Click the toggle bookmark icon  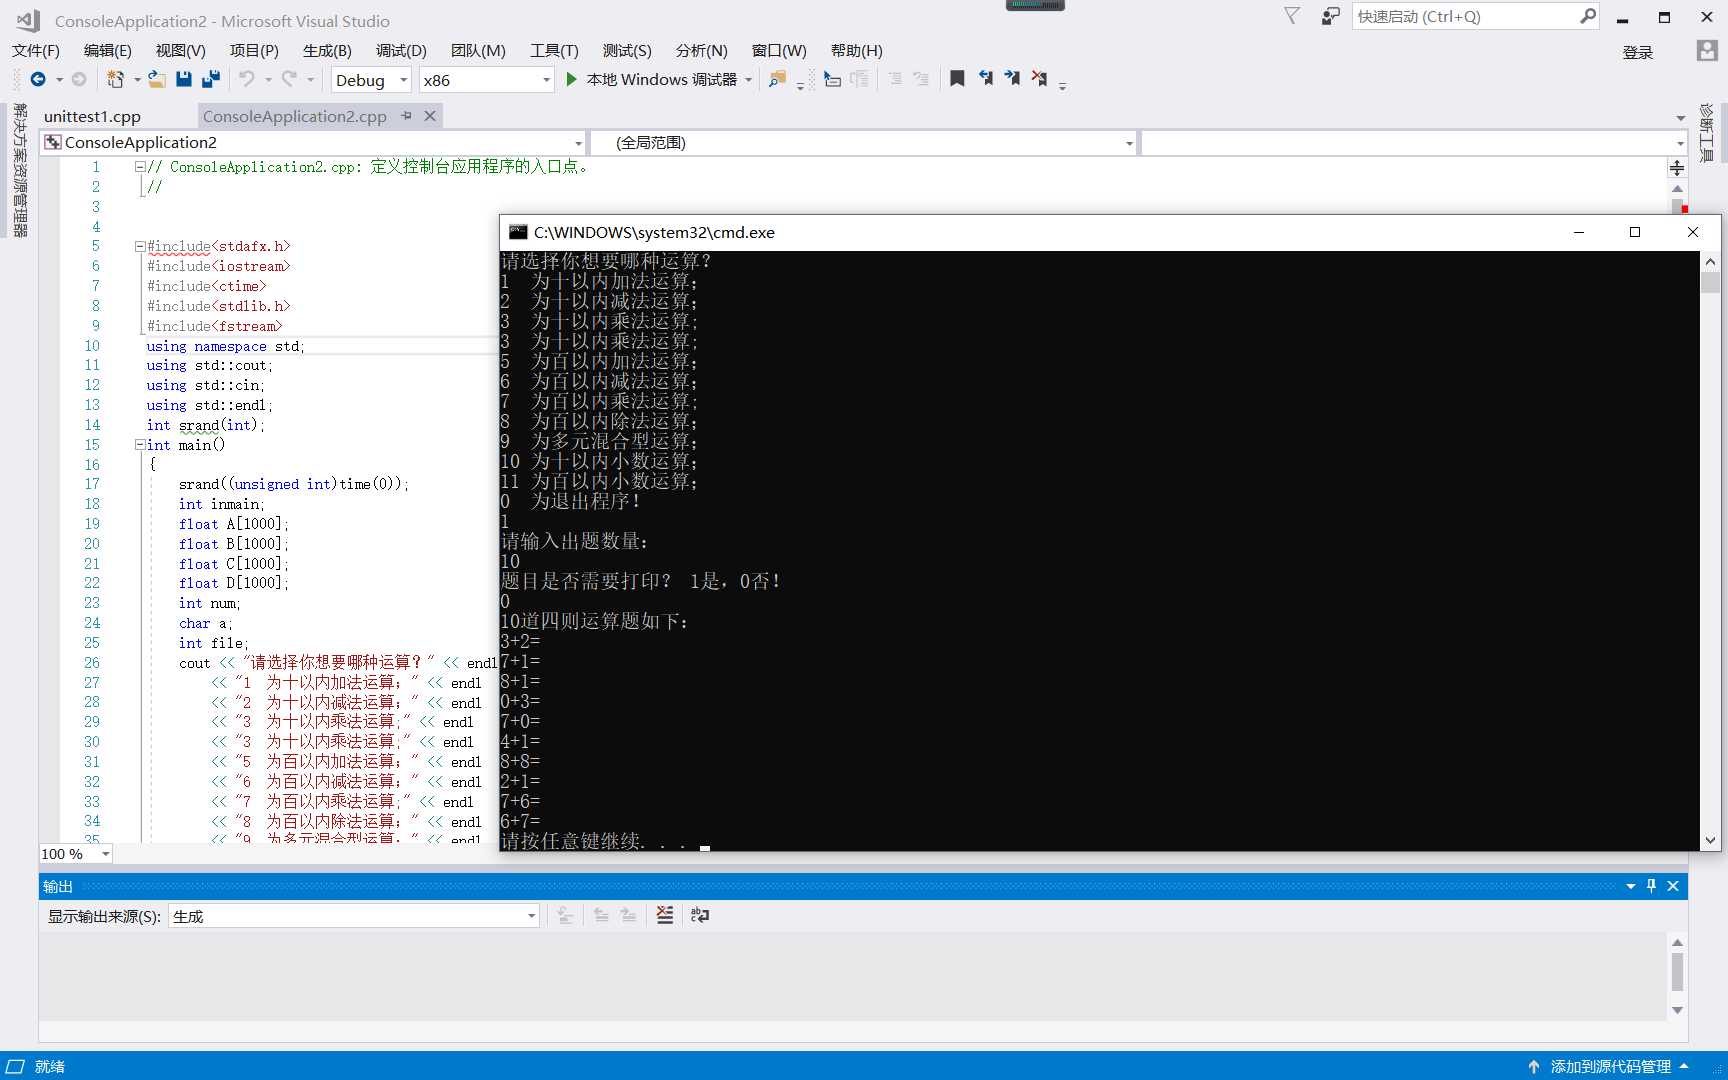coord(957,78)
